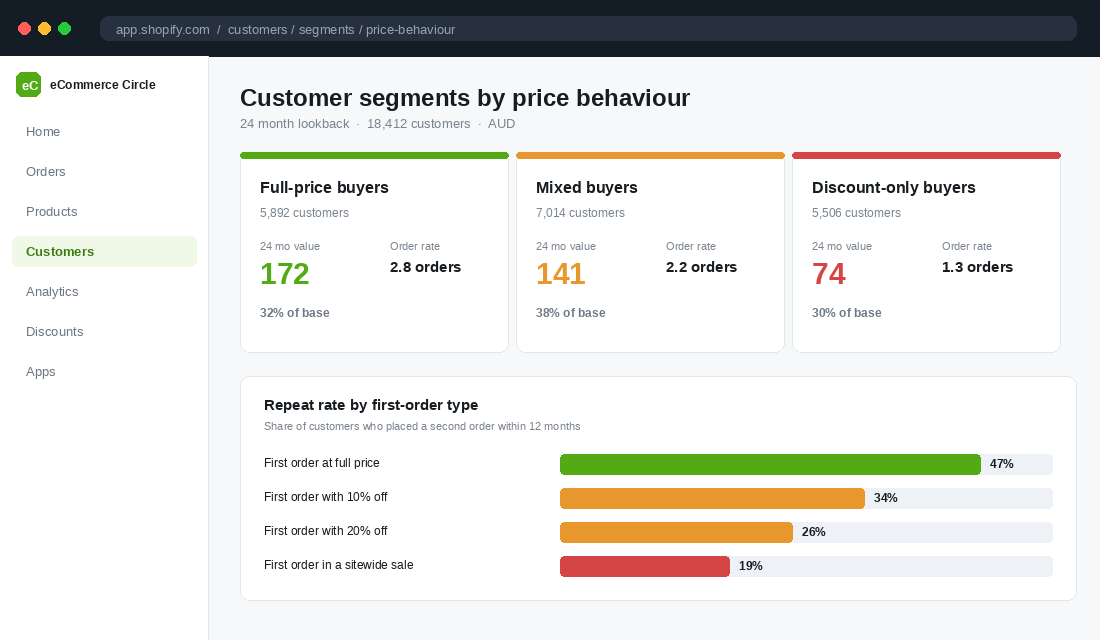The height and width of the screenshot is (640, 1100).
Task: Click the red 19% sitewide sale bar
Action: tap(645, 566)
